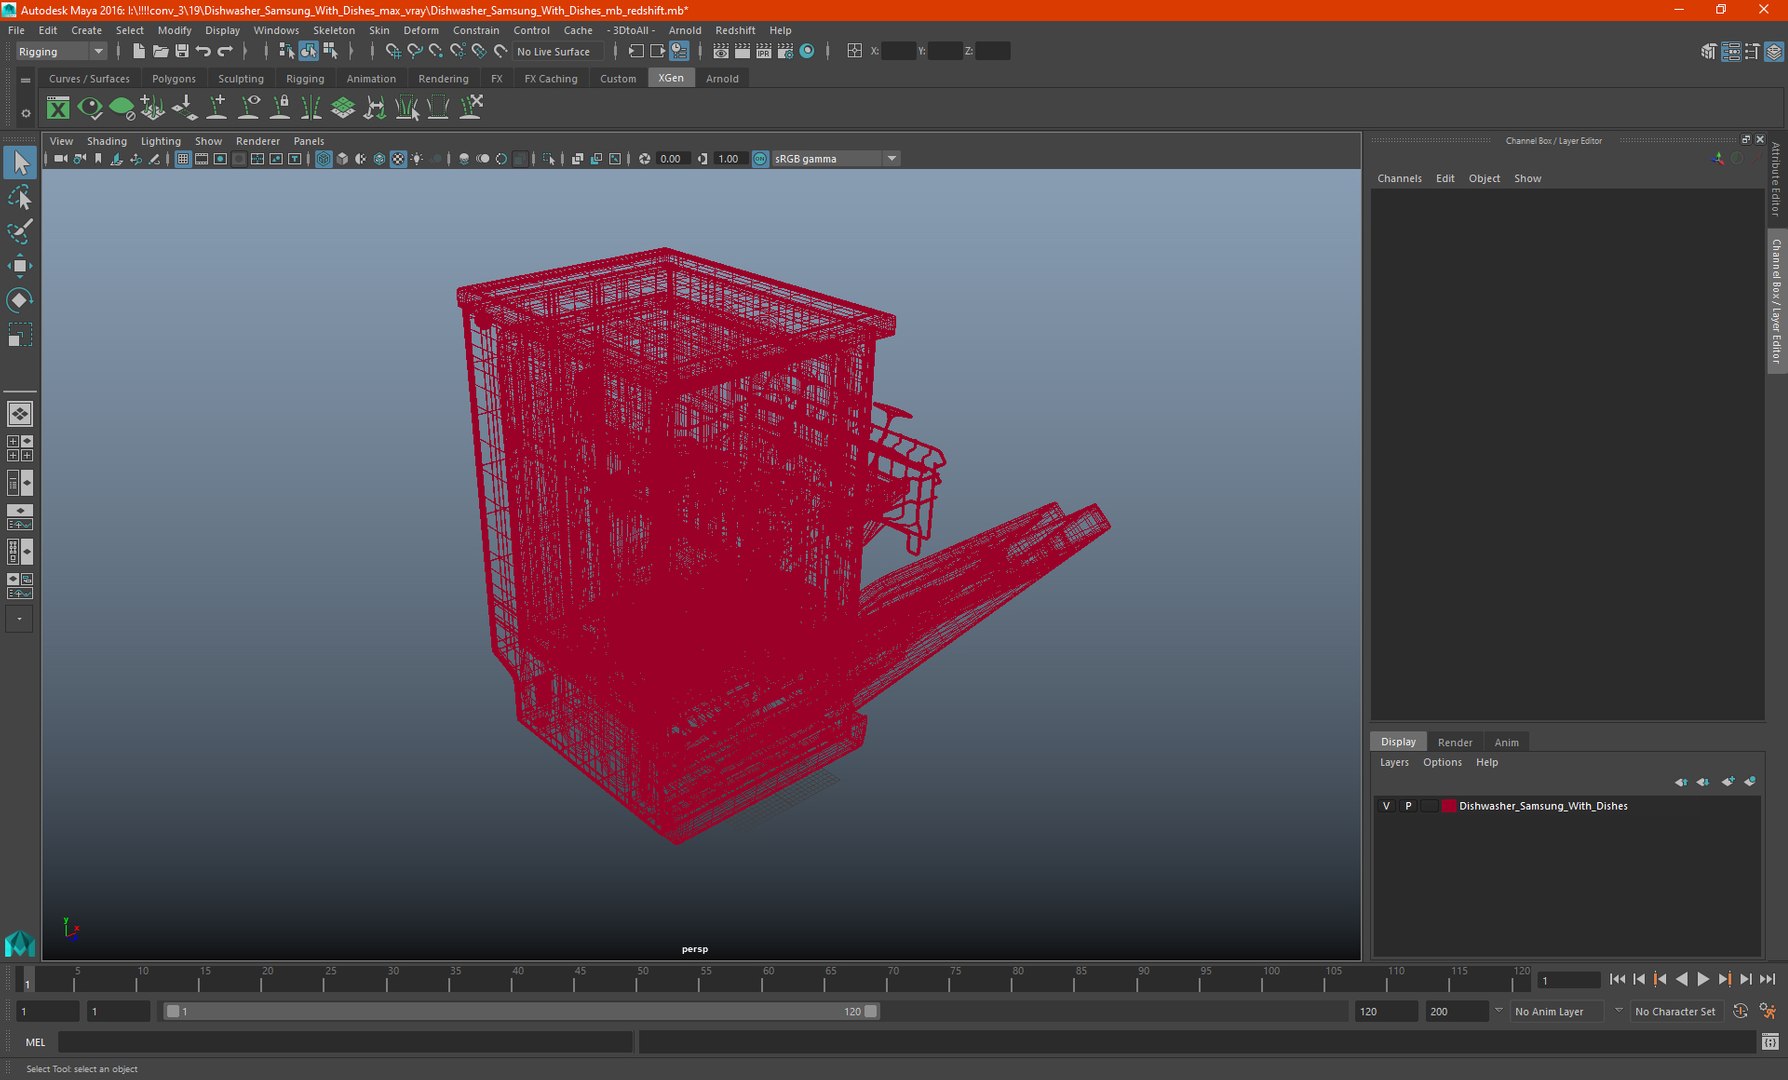
Task: Move selected layer down
Action: click(x=1703, y=782)
